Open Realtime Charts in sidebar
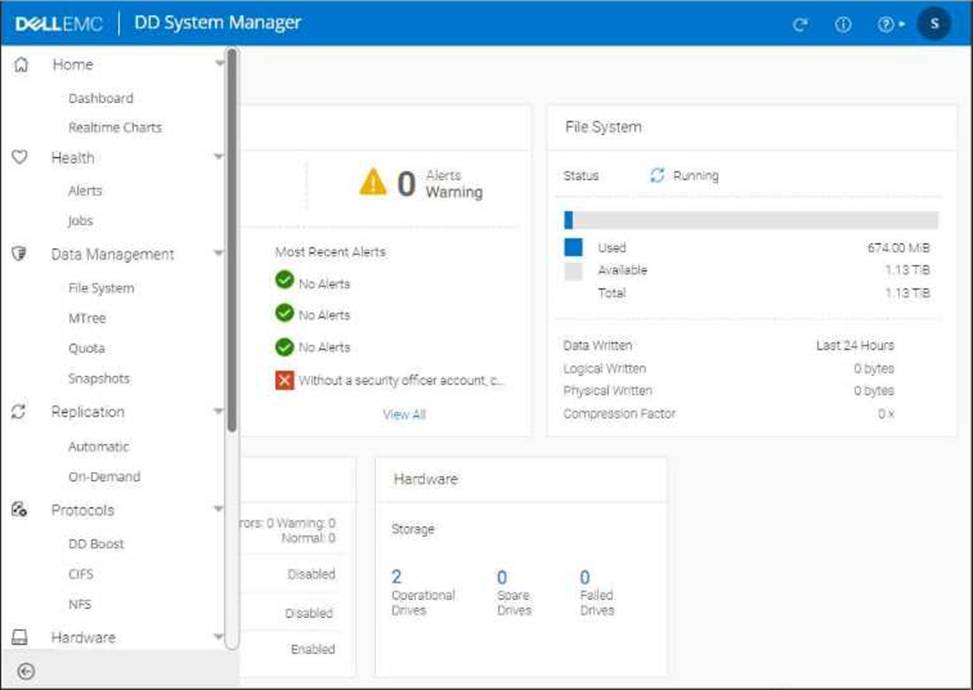This screenshot has height=690, width=973. tap(115, 127)
